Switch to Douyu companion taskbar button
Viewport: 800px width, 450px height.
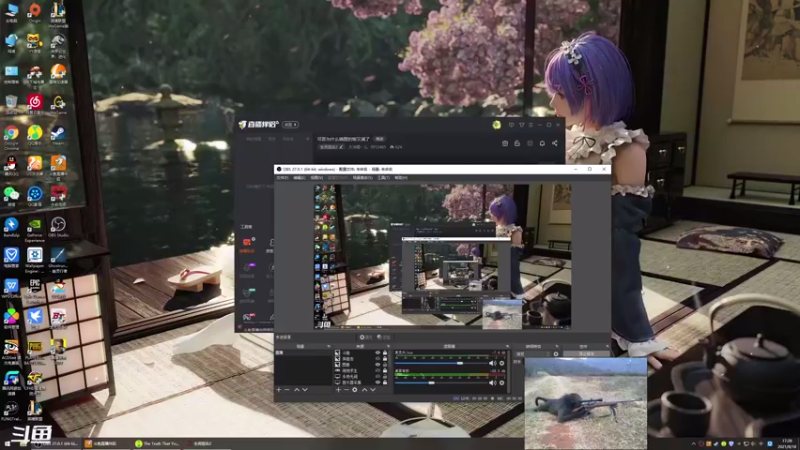pyautogui.click(x=105, y=443)
